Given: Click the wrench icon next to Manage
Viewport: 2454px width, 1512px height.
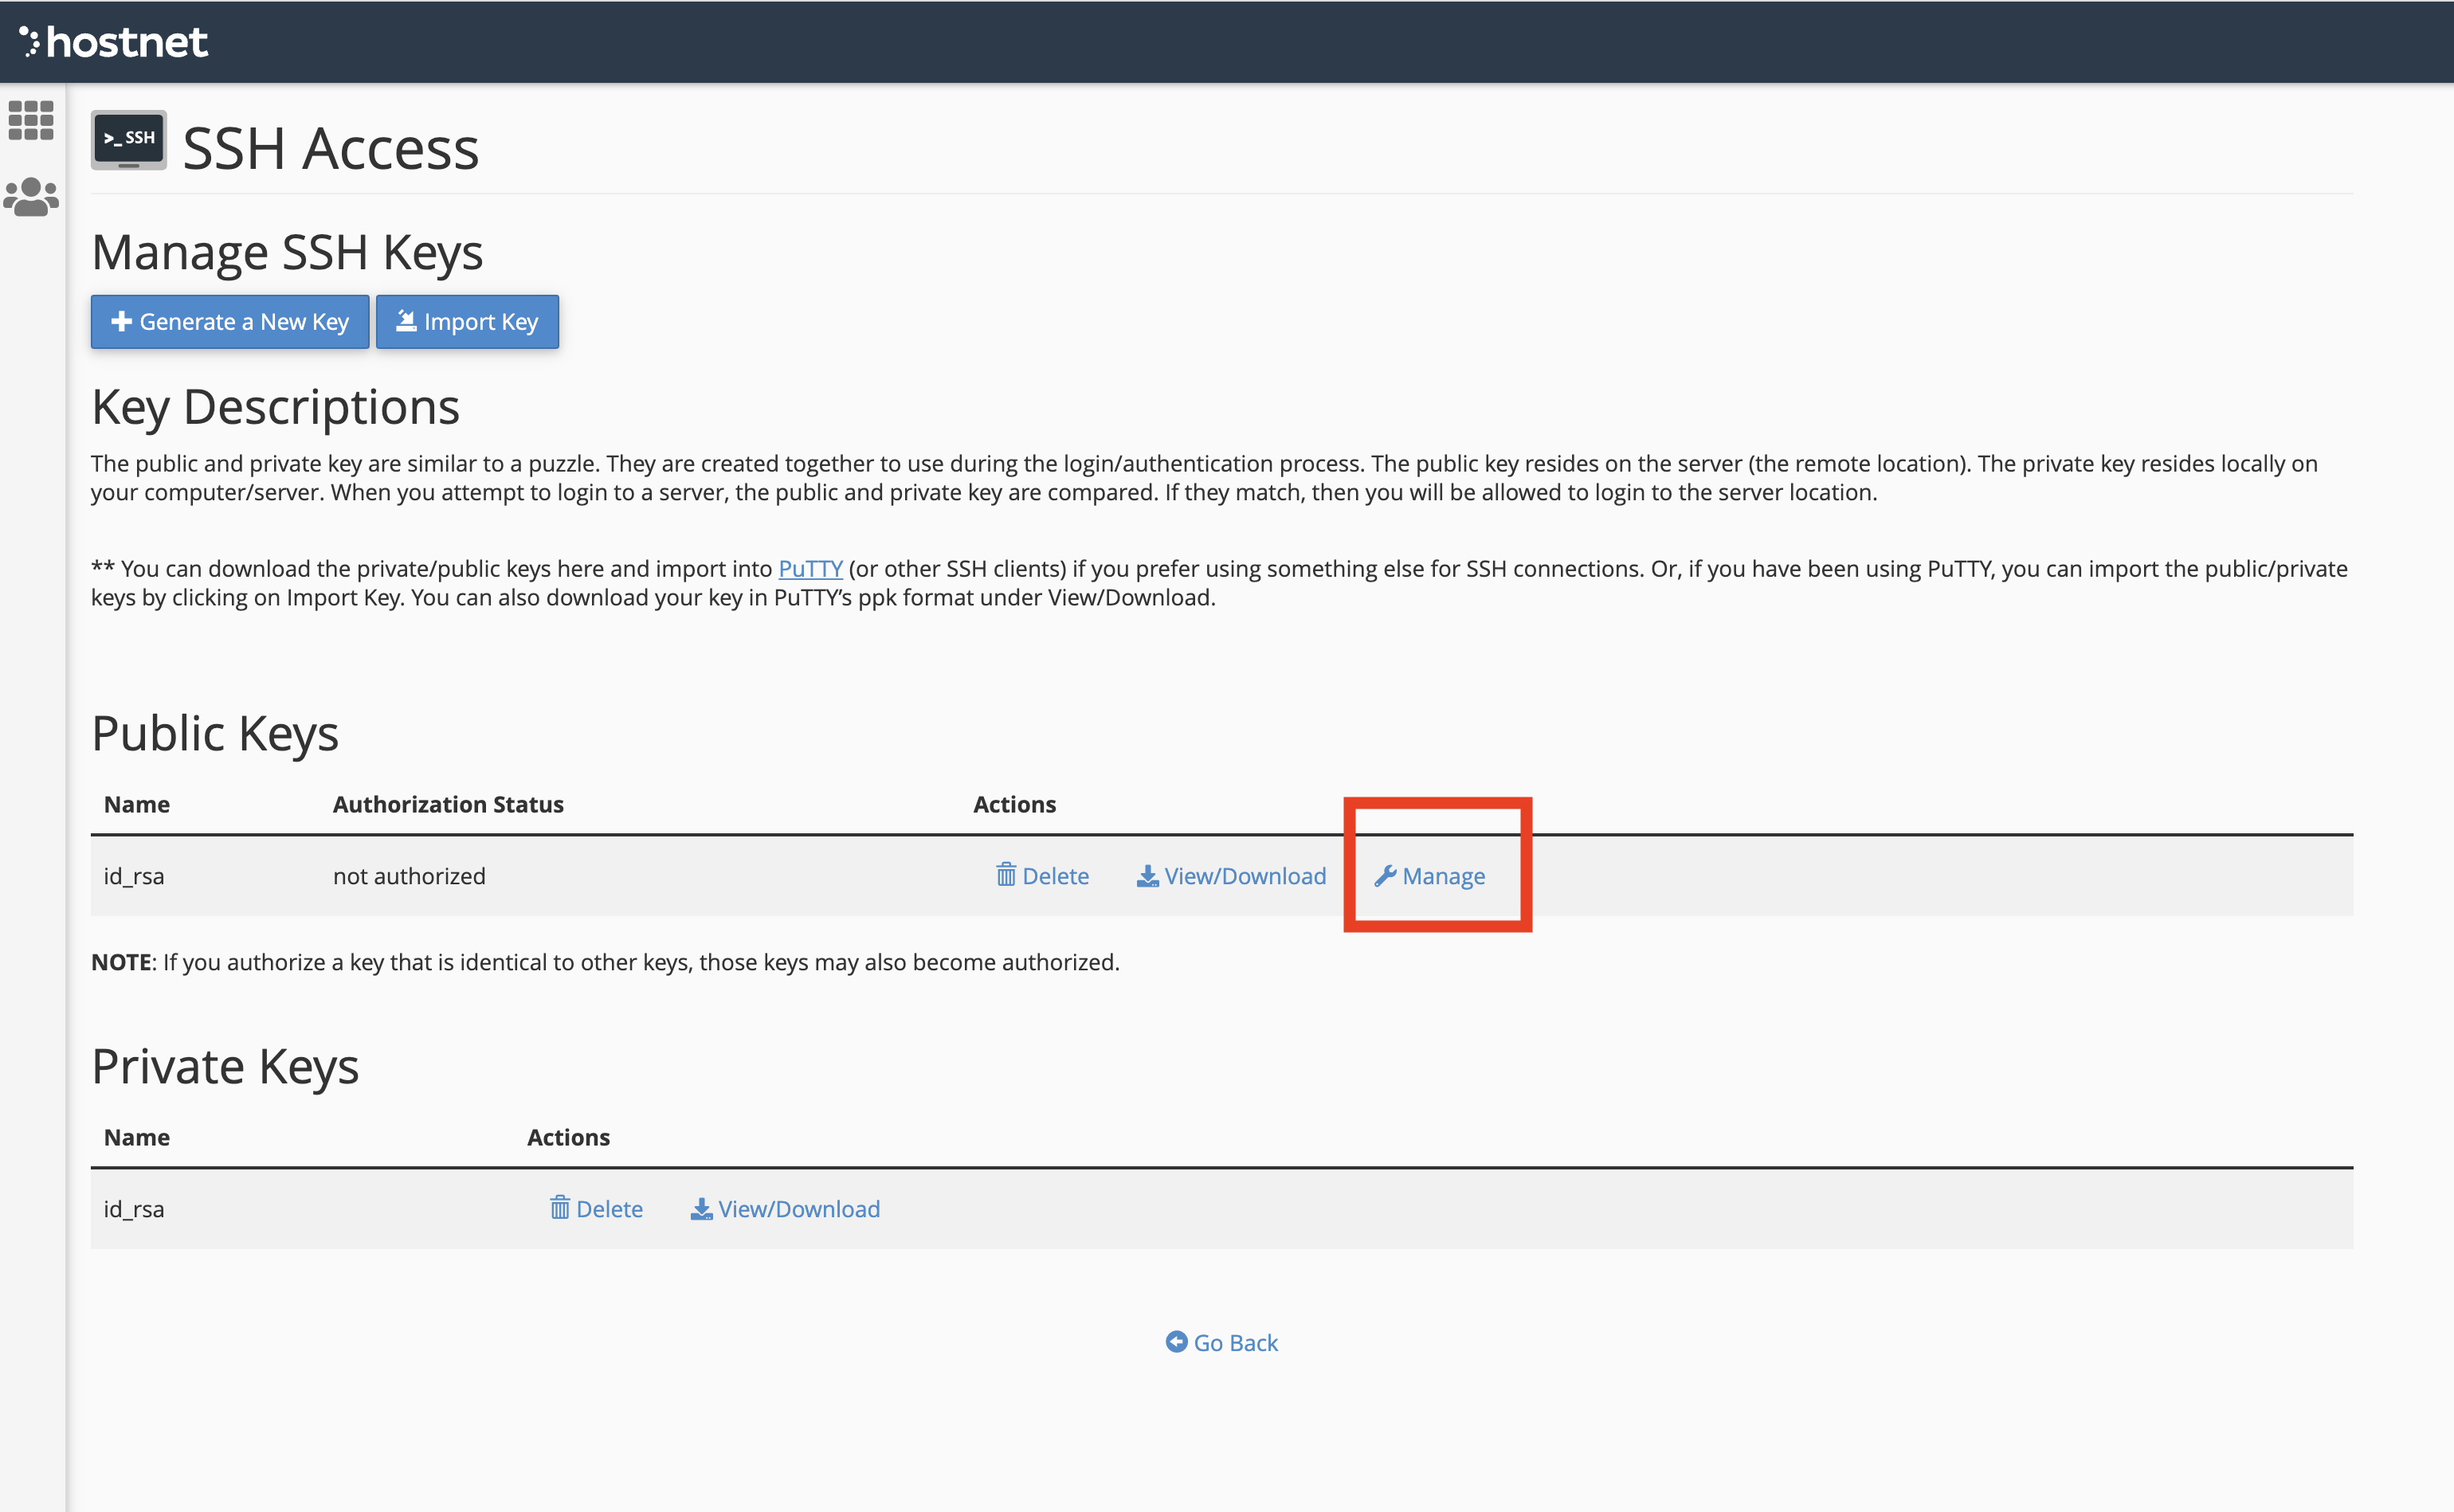Looking at the screenshot, I should [x=1385, y=876].
